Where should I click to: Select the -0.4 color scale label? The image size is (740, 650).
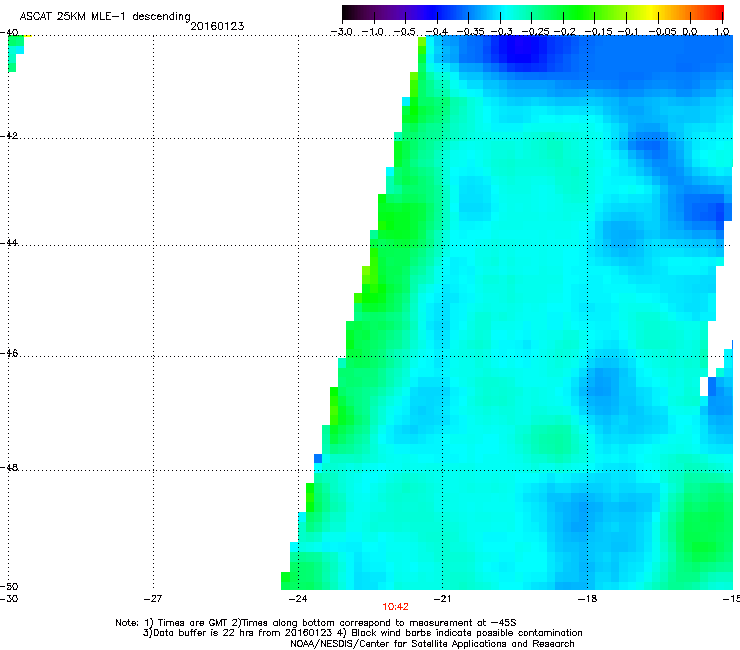pyautogui.click(x=437, y=32)
